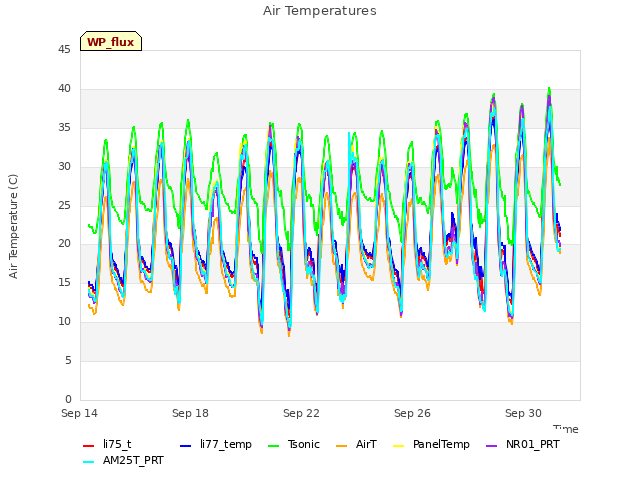The width and height of the screenshot is (640, 480).
Task: Toggle the AirT legend entry
Action: pyautogui.click(x=356, y=444)
